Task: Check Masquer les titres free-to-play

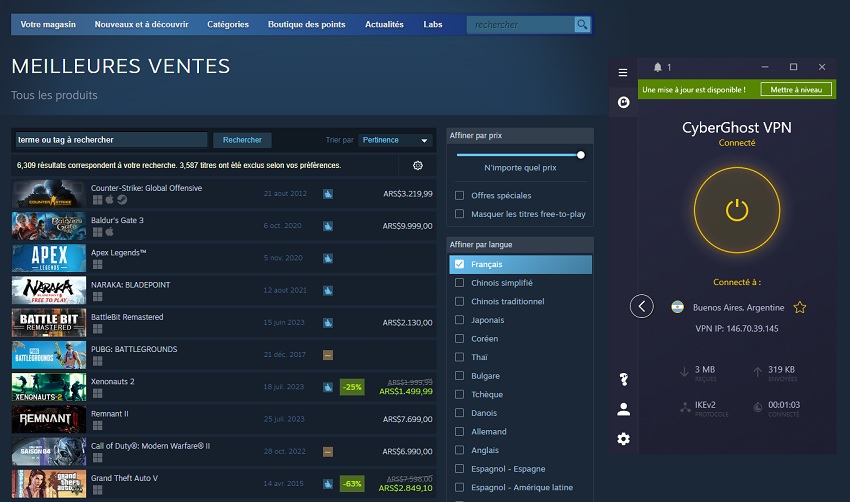Action: (x=459, y=214)
